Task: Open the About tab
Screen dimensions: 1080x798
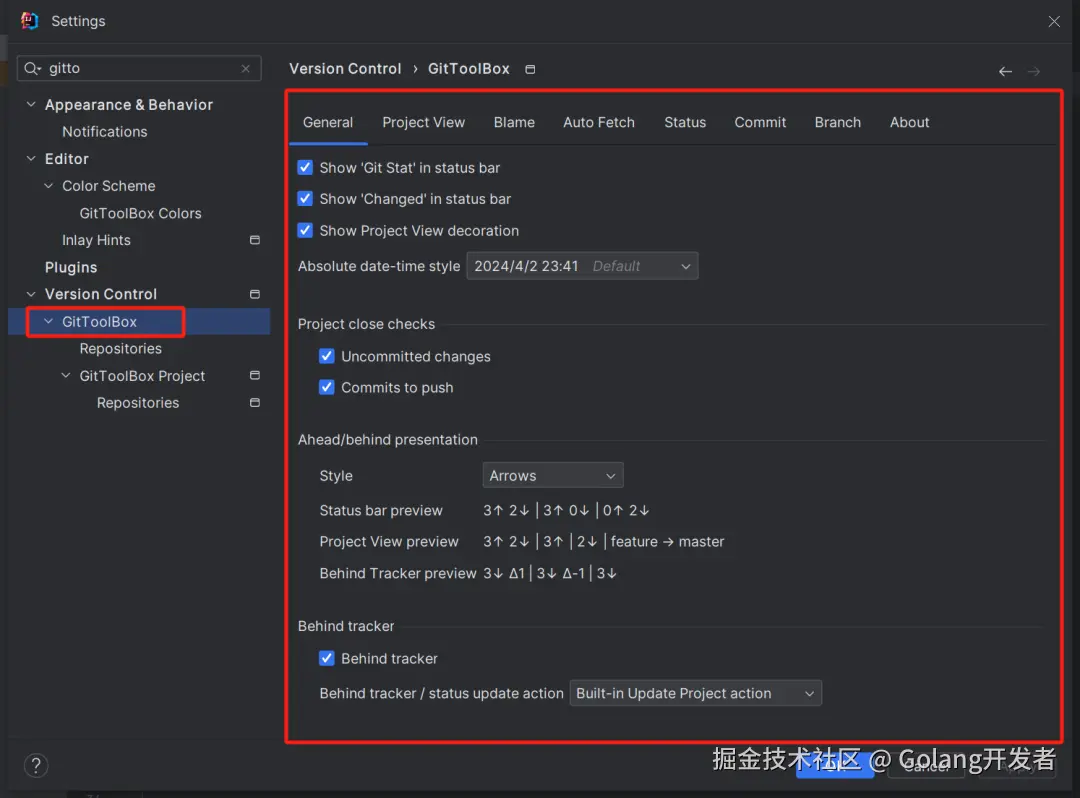Action: coord(909,123)
